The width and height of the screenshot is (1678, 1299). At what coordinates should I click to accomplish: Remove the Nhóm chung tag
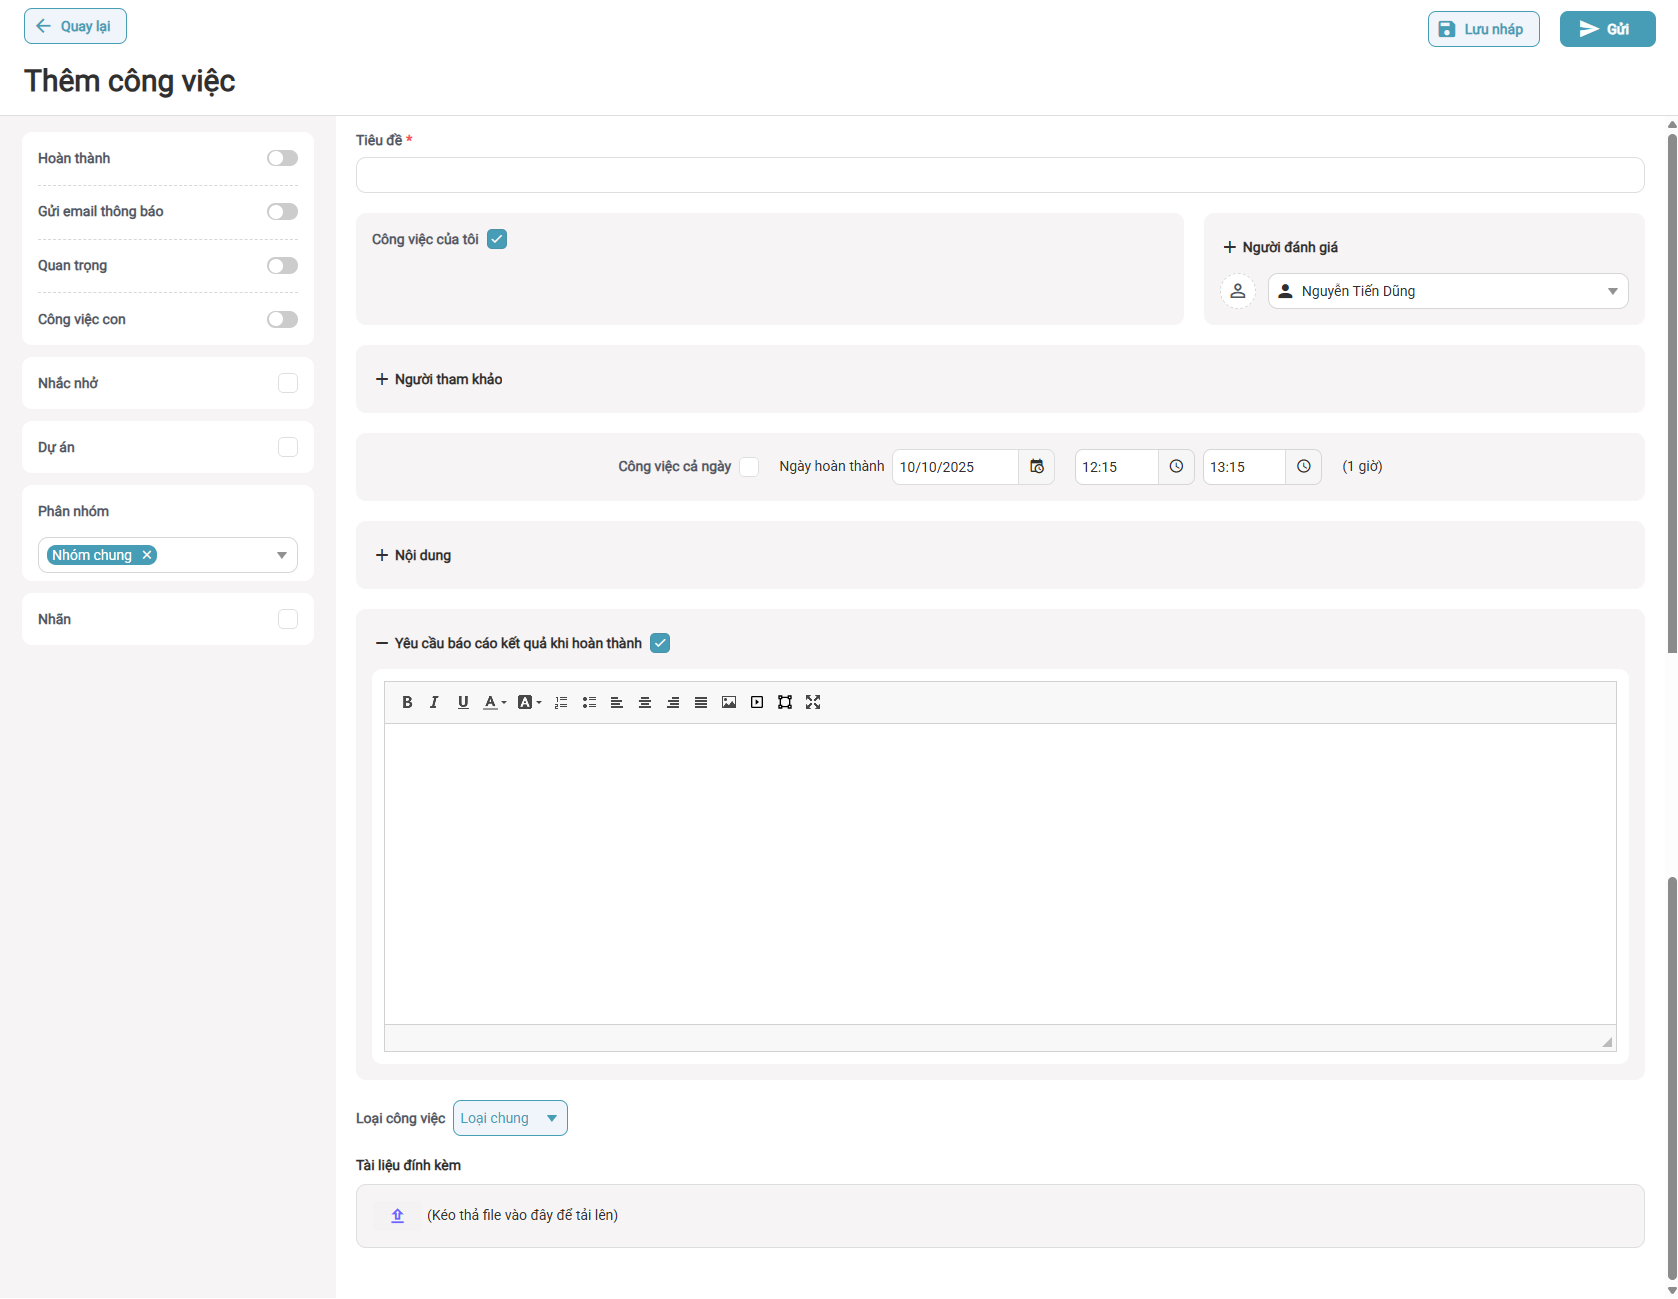coord(147,555)
